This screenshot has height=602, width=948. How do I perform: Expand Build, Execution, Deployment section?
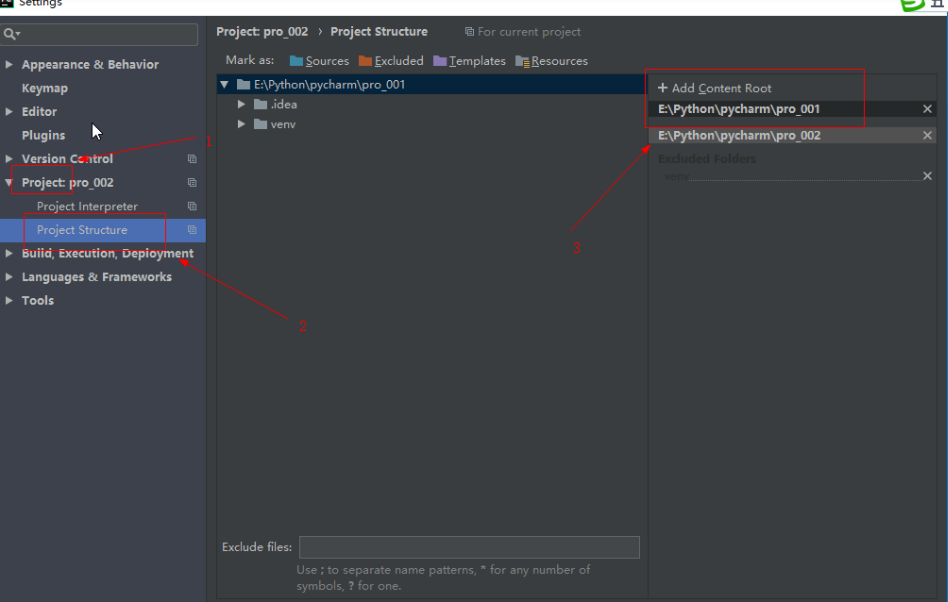pyautogui.click(x=9, y=253)
